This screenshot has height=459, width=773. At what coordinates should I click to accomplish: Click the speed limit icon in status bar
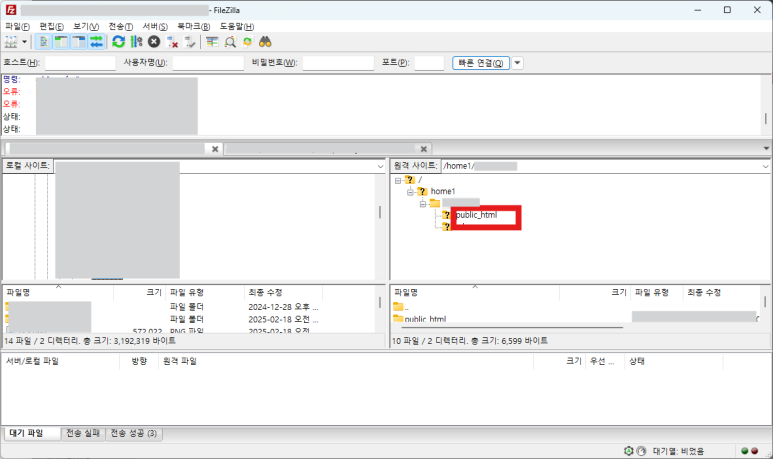coord(641,451)
